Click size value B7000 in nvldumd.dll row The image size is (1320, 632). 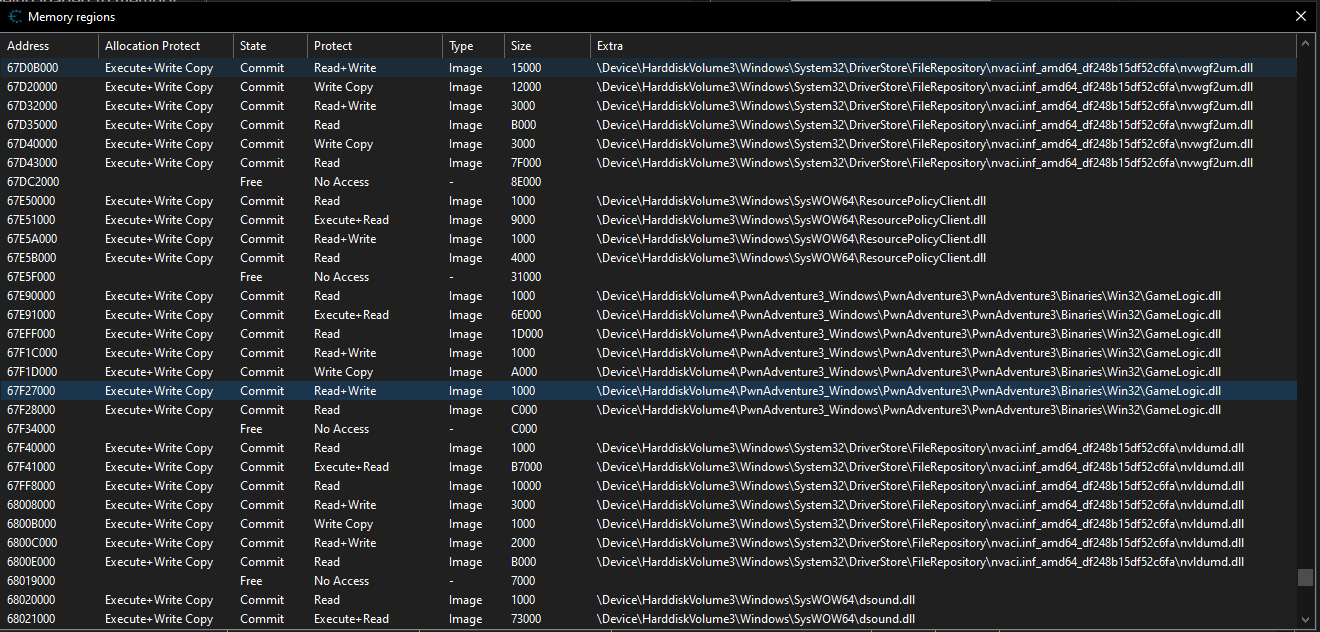526,467
